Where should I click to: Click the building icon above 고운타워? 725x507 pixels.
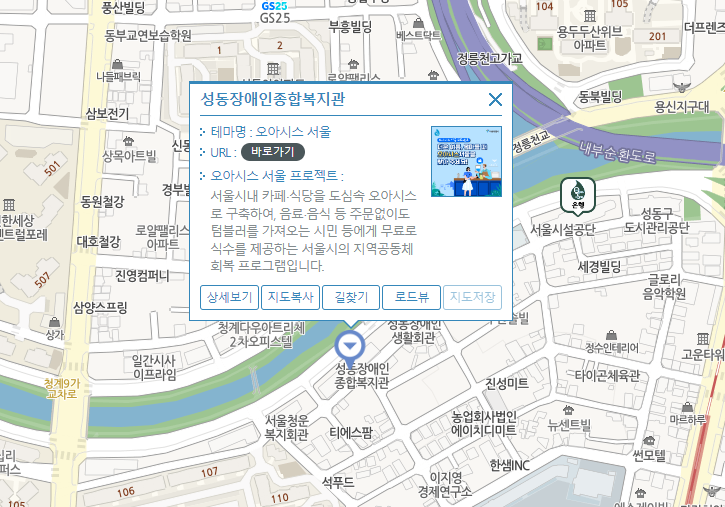point(703,339)
